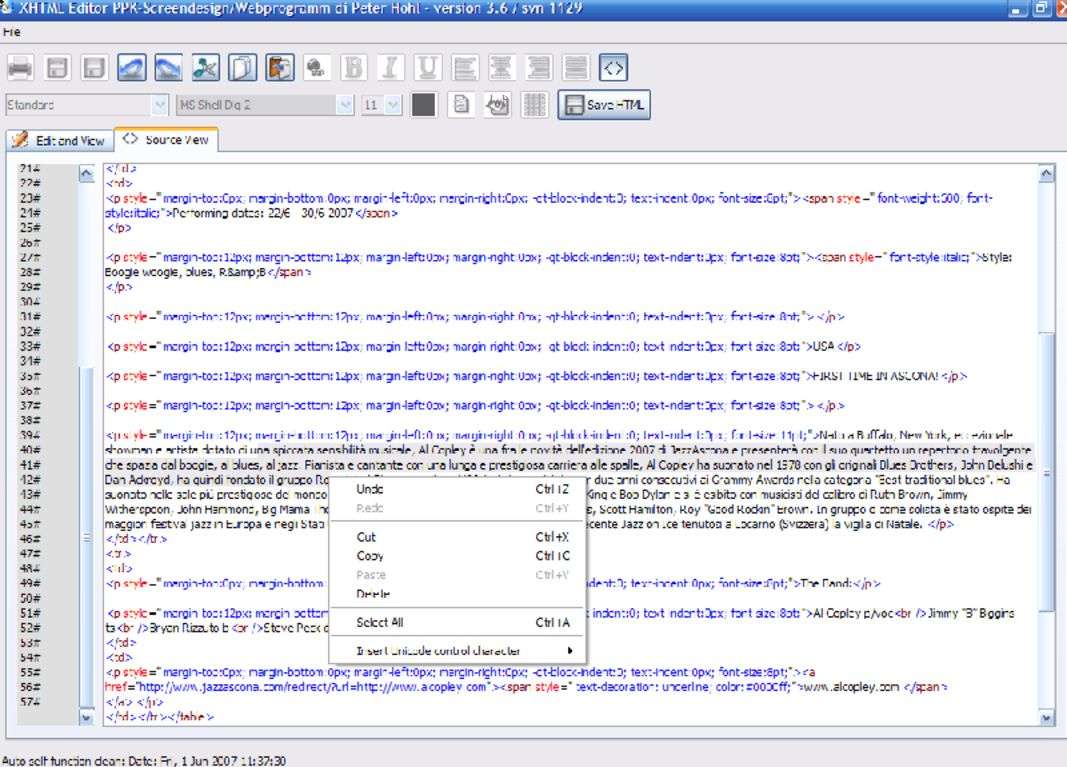Image resolution: width=1067 pixels, height=767 pixels.
Task: Choose Copy in the context menu
Action: click(370, 556)
